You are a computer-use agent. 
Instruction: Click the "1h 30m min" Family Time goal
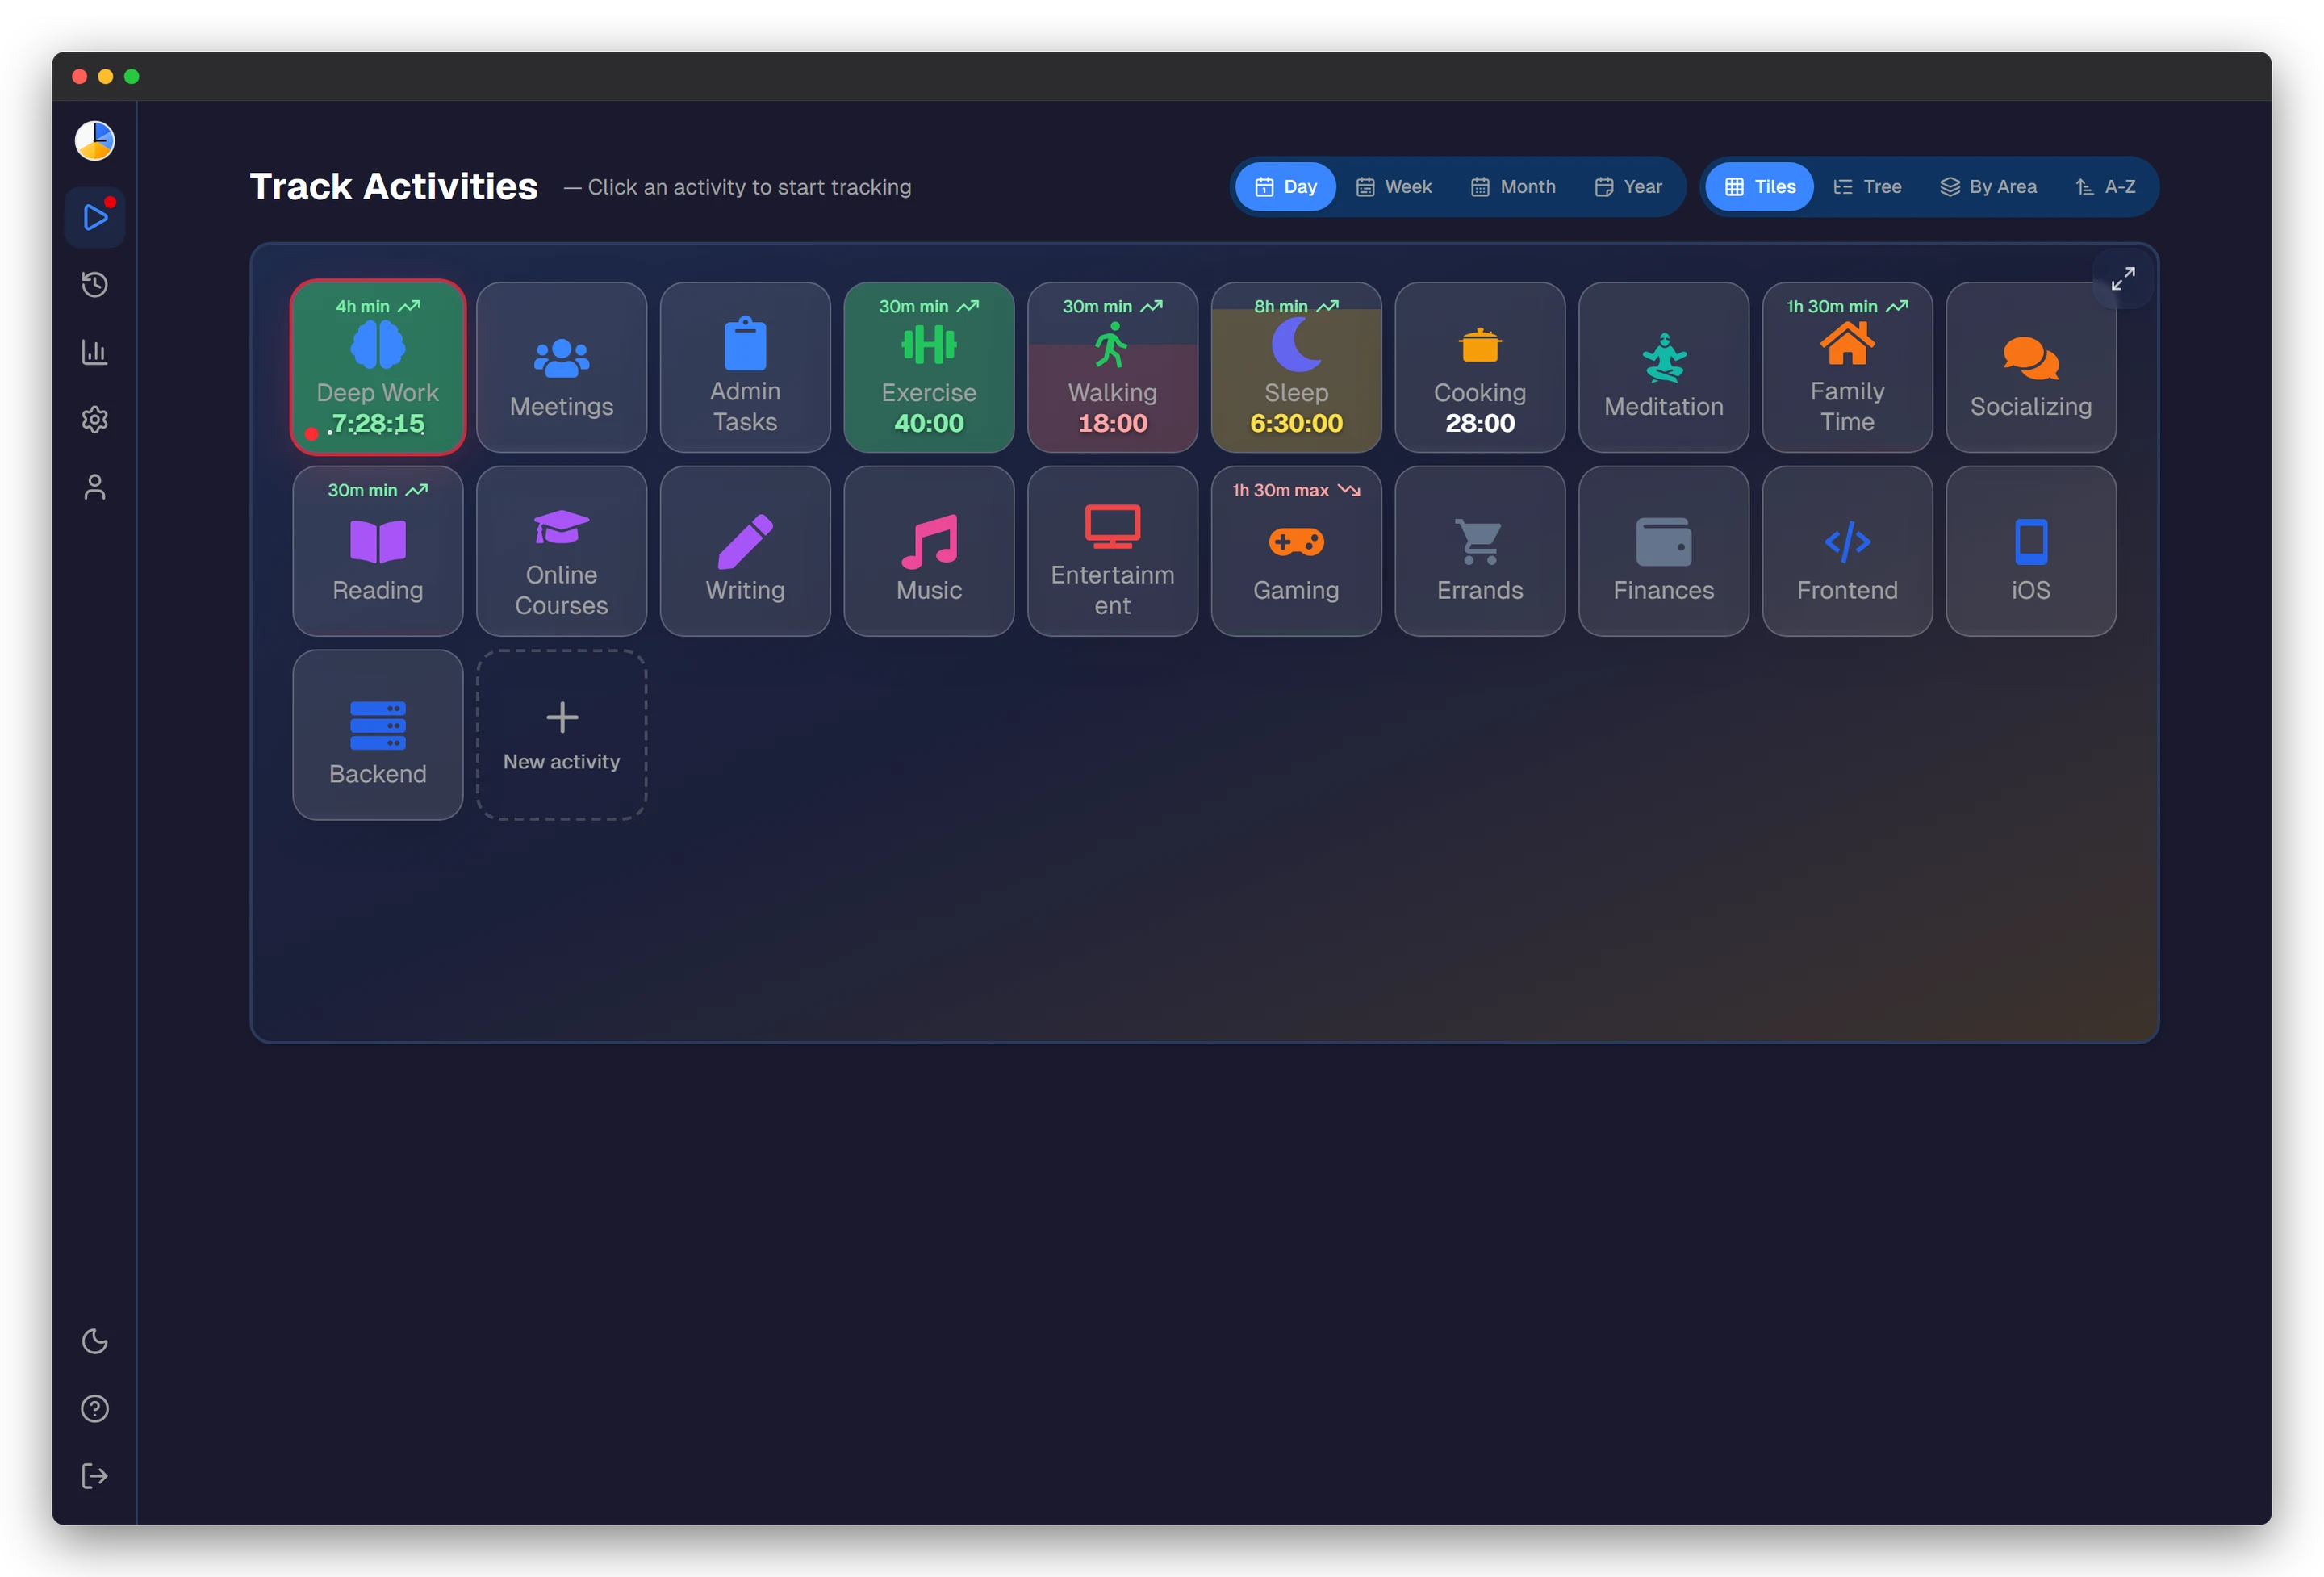click(1847, 306)
